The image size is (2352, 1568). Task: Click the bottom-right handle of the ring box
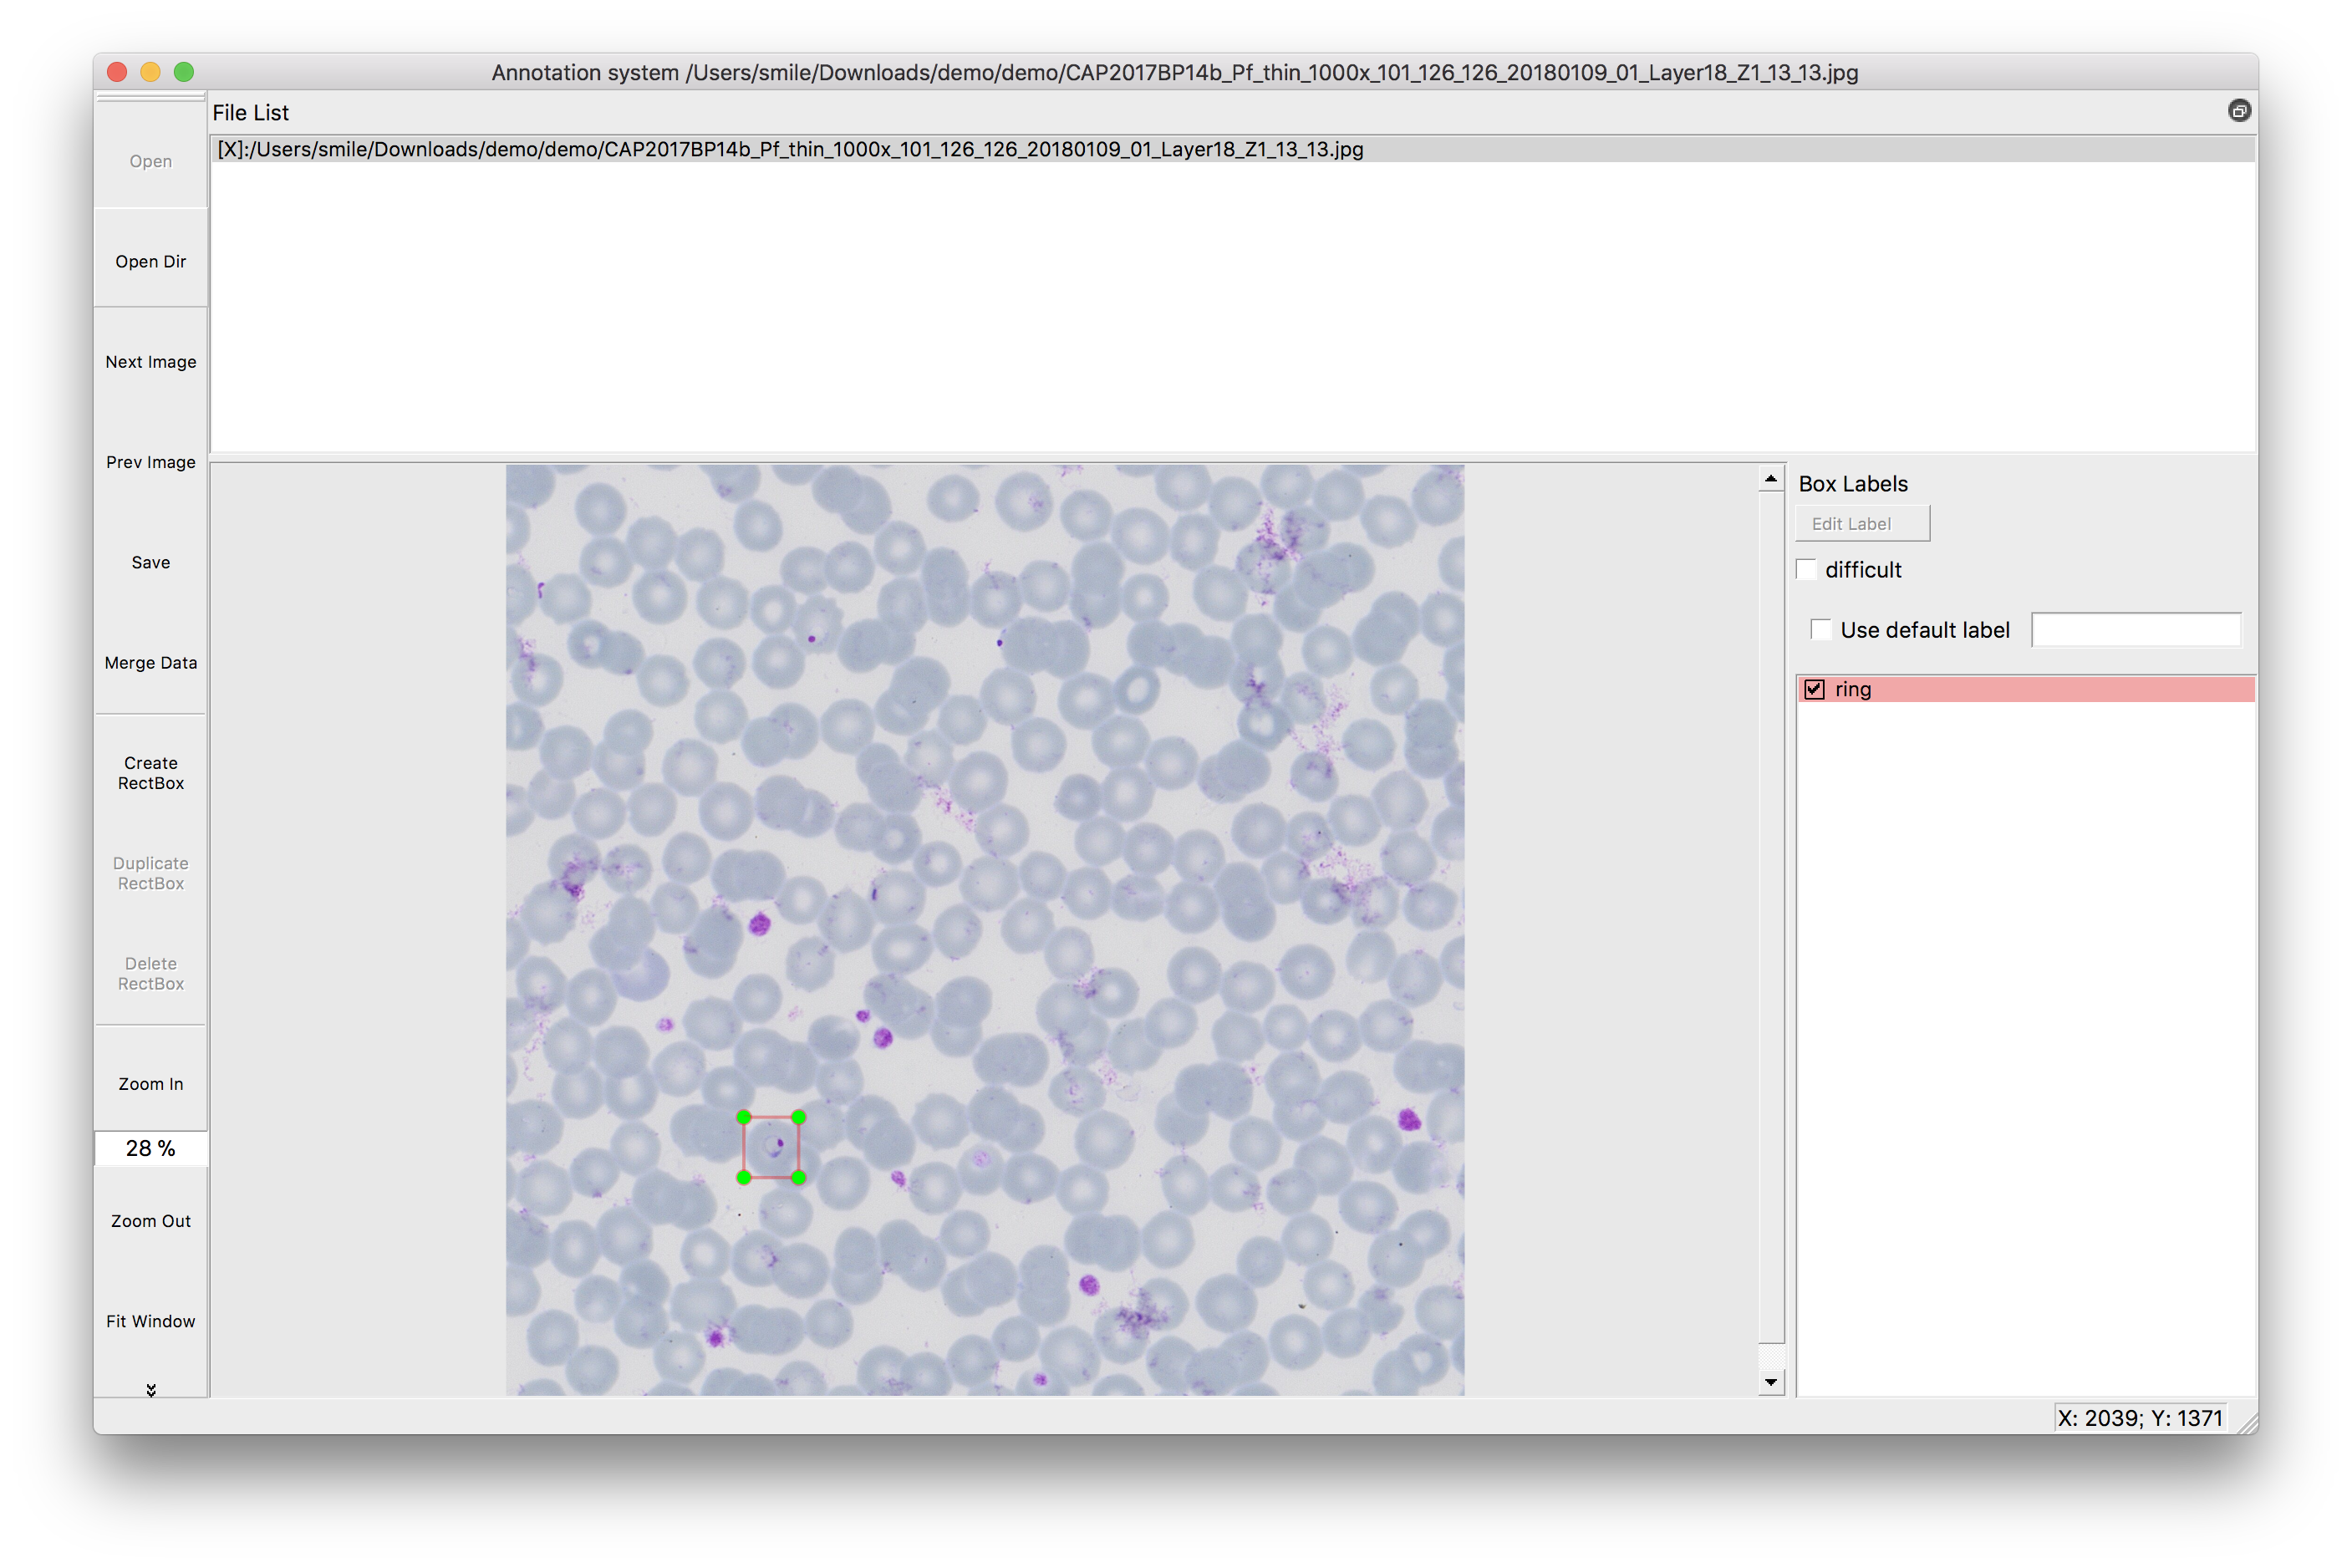pos(798,1178)
